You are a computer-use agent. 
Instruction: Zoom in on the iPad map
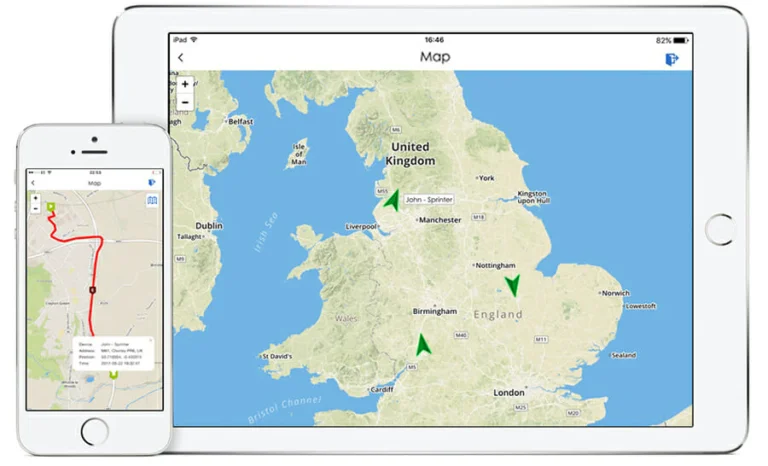(x=185, y=85)
